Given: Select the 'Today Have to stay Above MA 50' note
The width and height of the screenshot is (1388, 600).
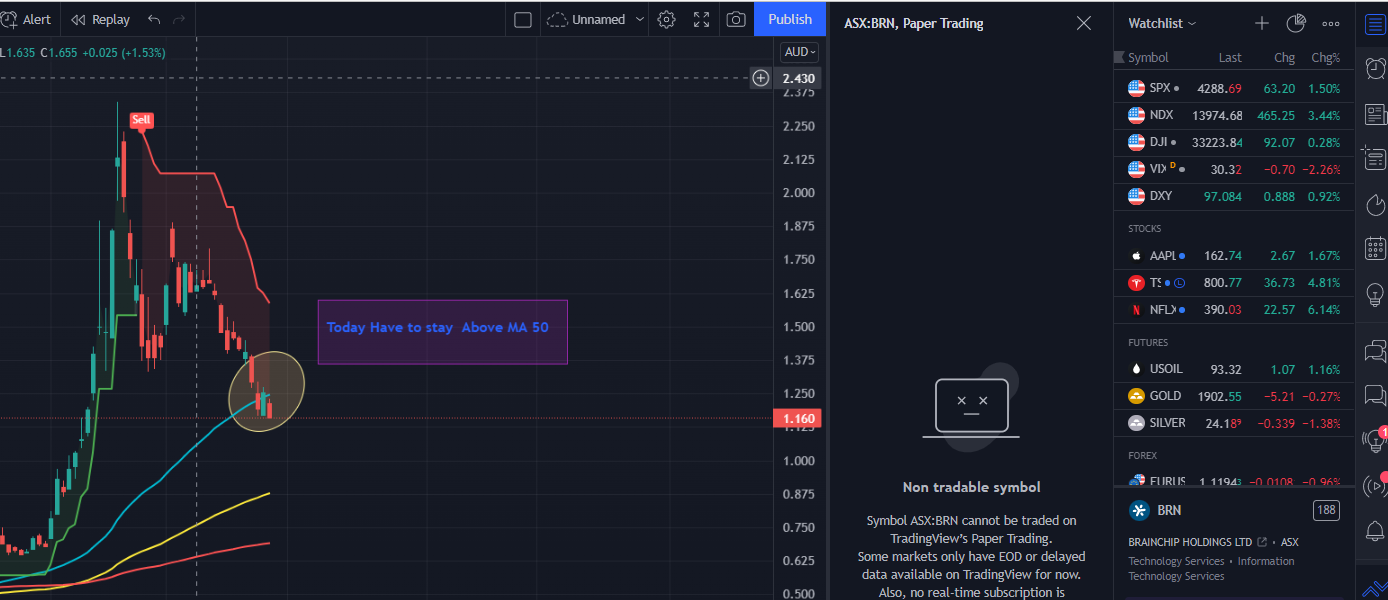Looking at the screenshot, I should click(442, 331).
